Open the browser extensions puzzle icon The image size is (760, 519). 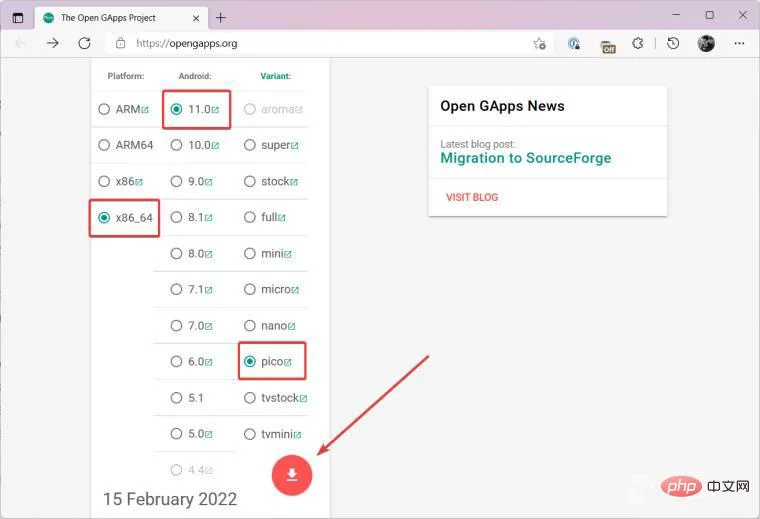(638, 44)
